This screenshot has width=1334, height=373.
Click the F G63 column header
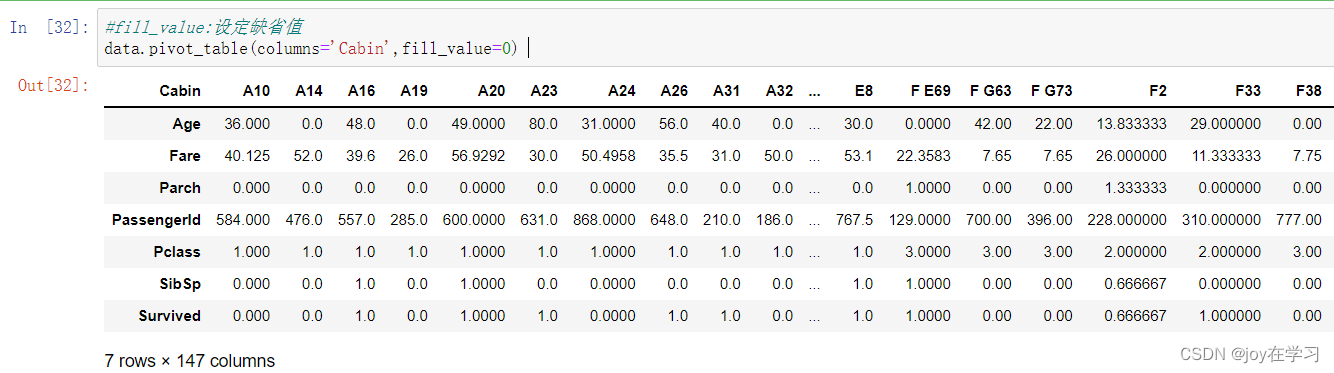pos(990,91)
